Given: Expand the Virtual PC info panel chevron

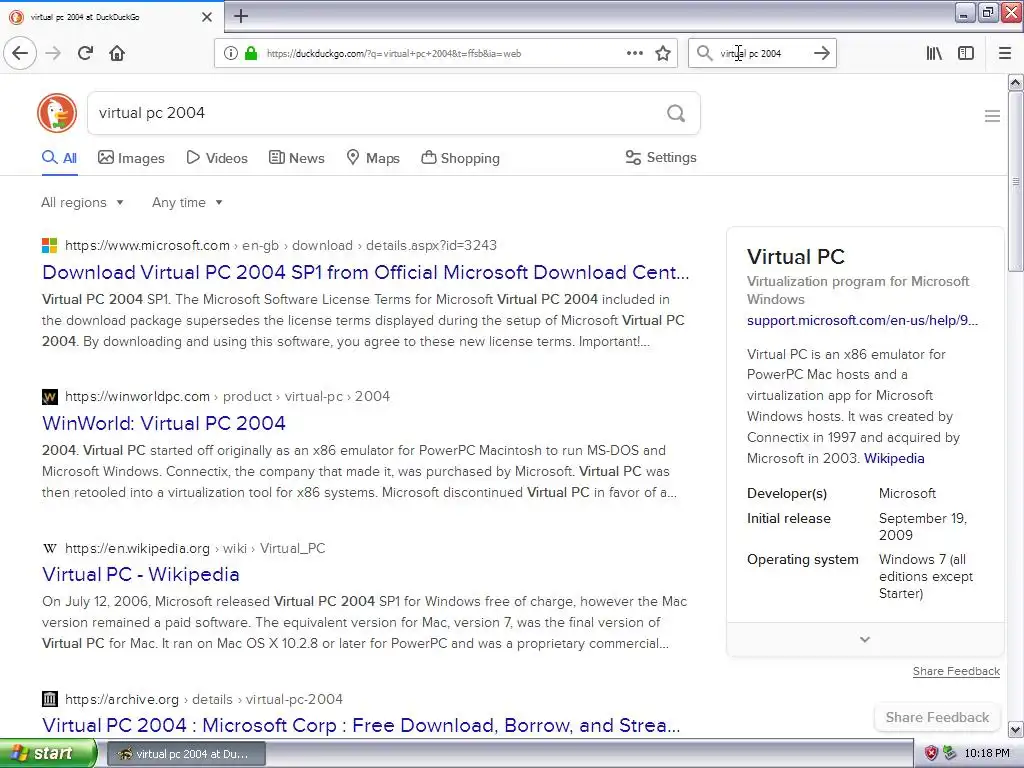Looking at the screenshot, I should pyautogui.click(x=865, y=639).
